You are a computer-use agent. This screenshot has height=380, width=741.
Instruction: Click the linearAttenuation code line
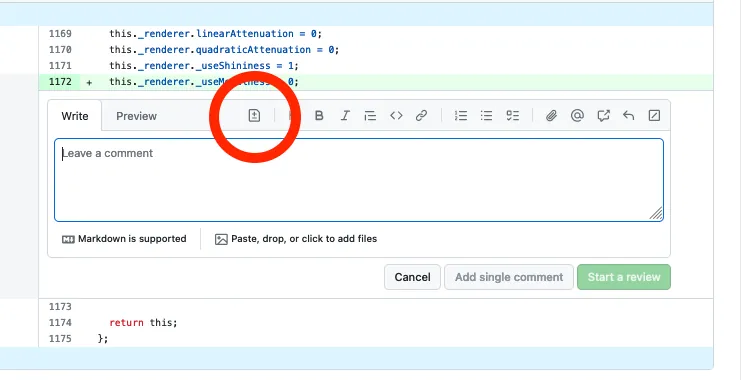[215, 34]
